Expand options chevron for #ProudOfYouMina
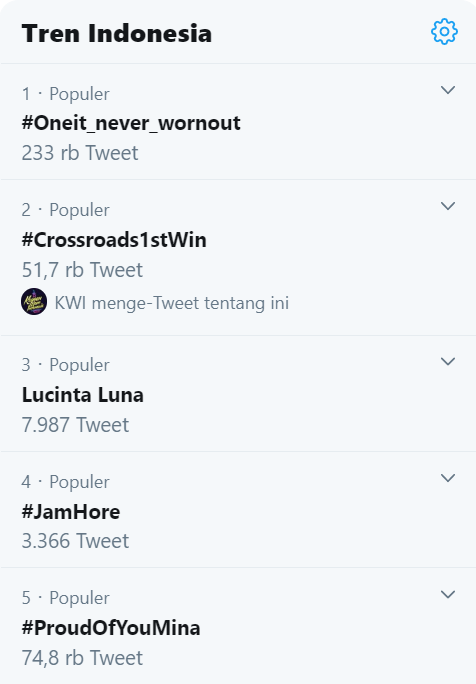Image resolution: width=476 pixels, height=684 pixels. [x=448, y=595]
